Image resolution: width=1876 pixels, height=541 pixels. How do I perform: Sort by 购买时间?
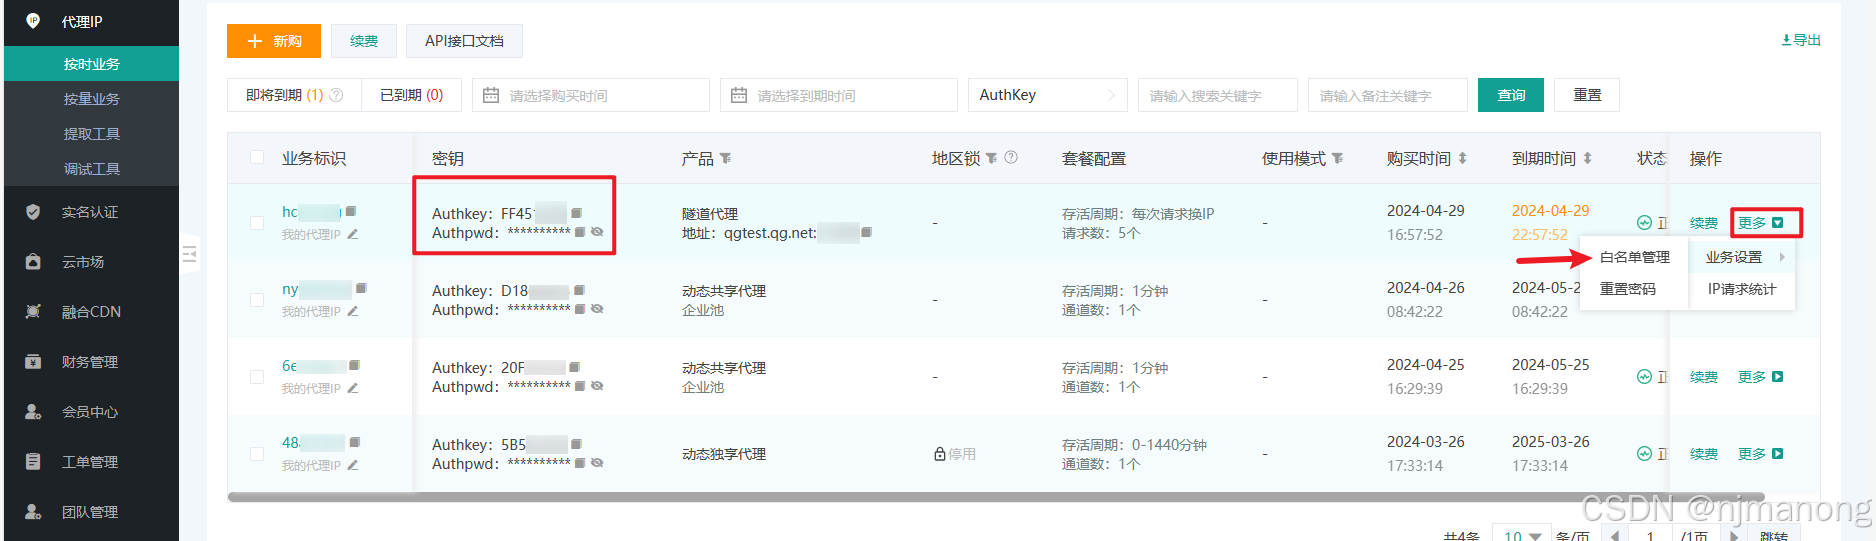coord(1462,158)
